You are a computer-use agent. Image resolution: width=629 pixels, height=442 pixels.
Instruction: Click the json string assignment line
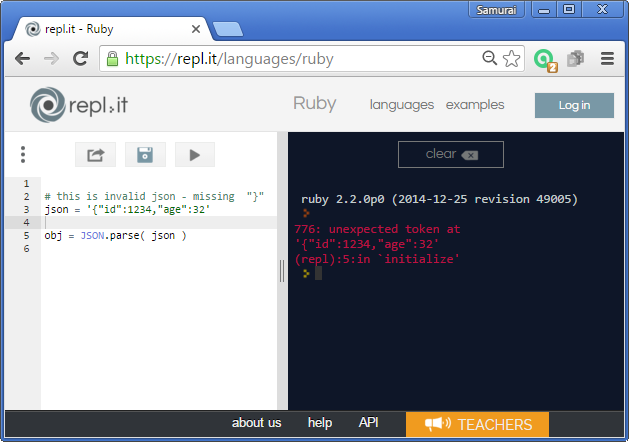tap(127, 210)
